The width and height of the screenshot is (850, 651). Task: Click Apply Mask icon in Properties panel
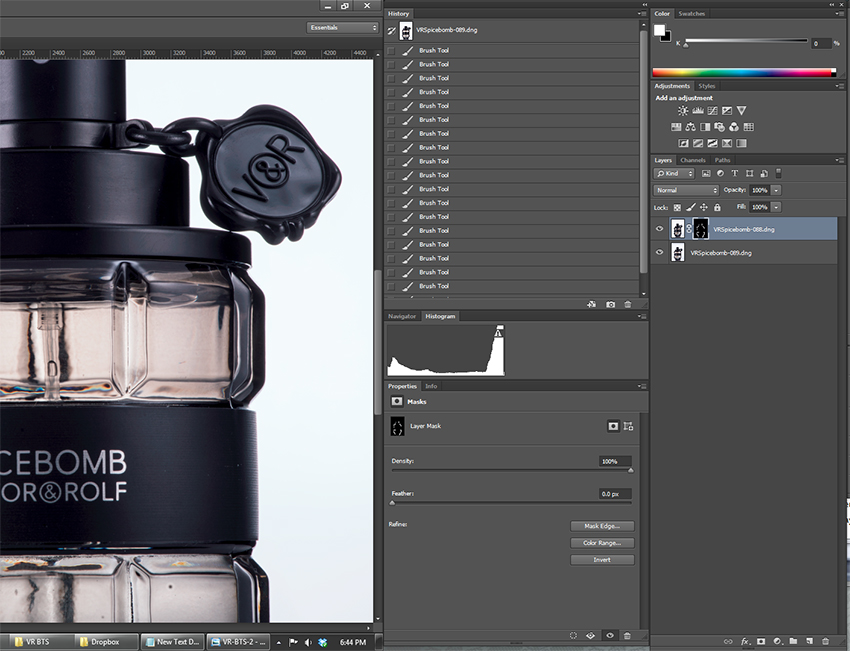click(591, 635)
